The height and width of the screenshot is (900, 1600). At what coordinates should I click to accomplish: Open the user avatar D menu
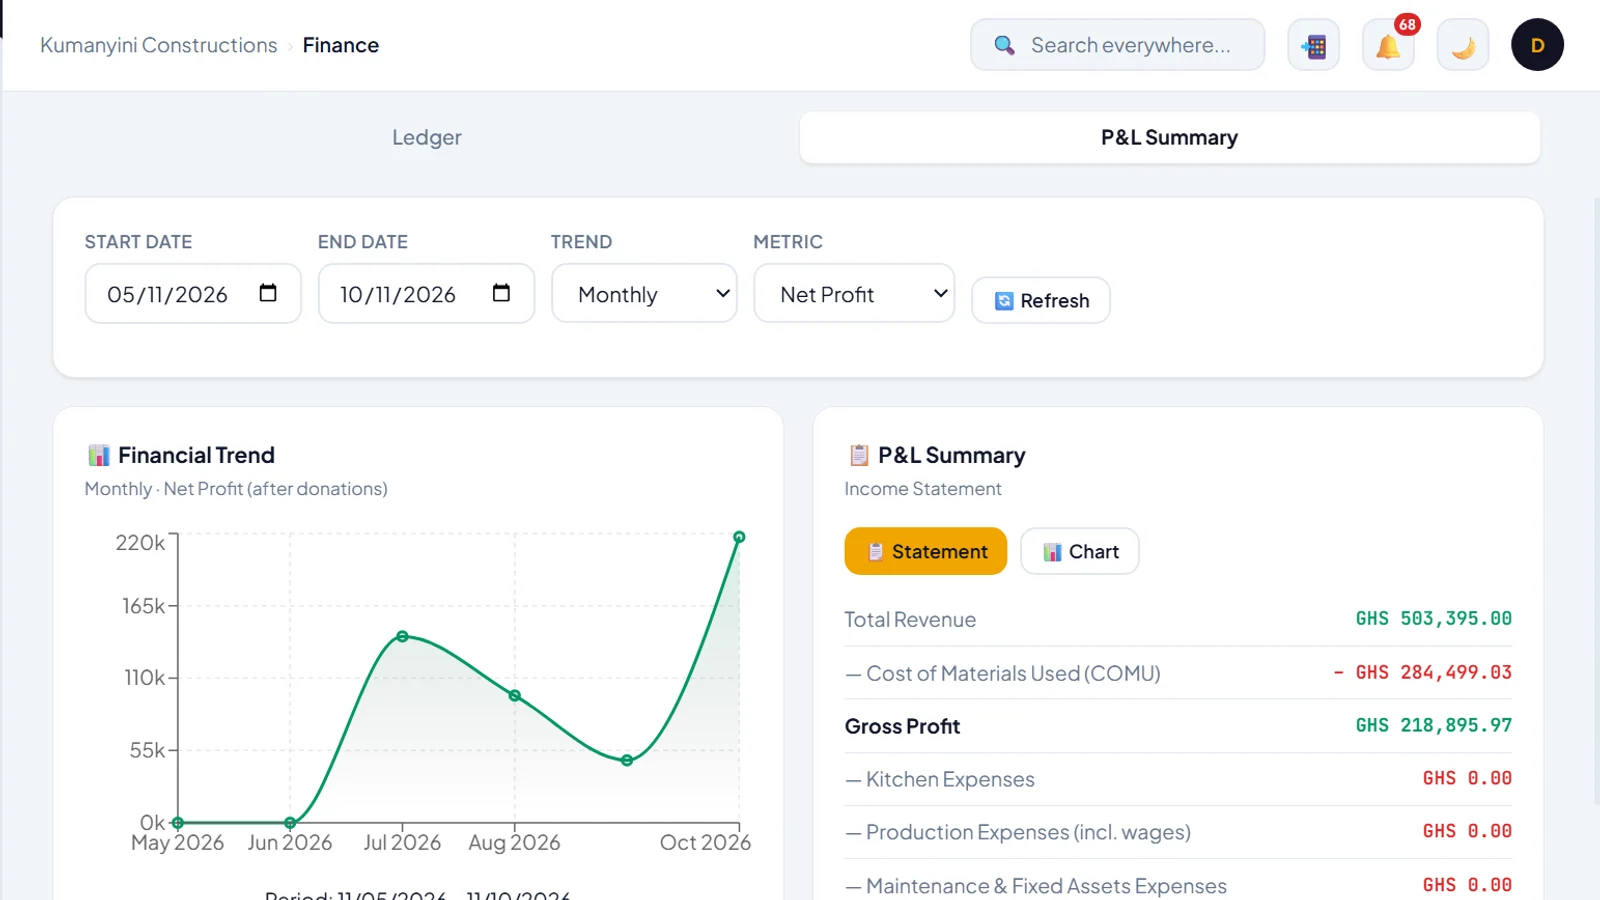pyautogui.click(x=1537, y=45)
